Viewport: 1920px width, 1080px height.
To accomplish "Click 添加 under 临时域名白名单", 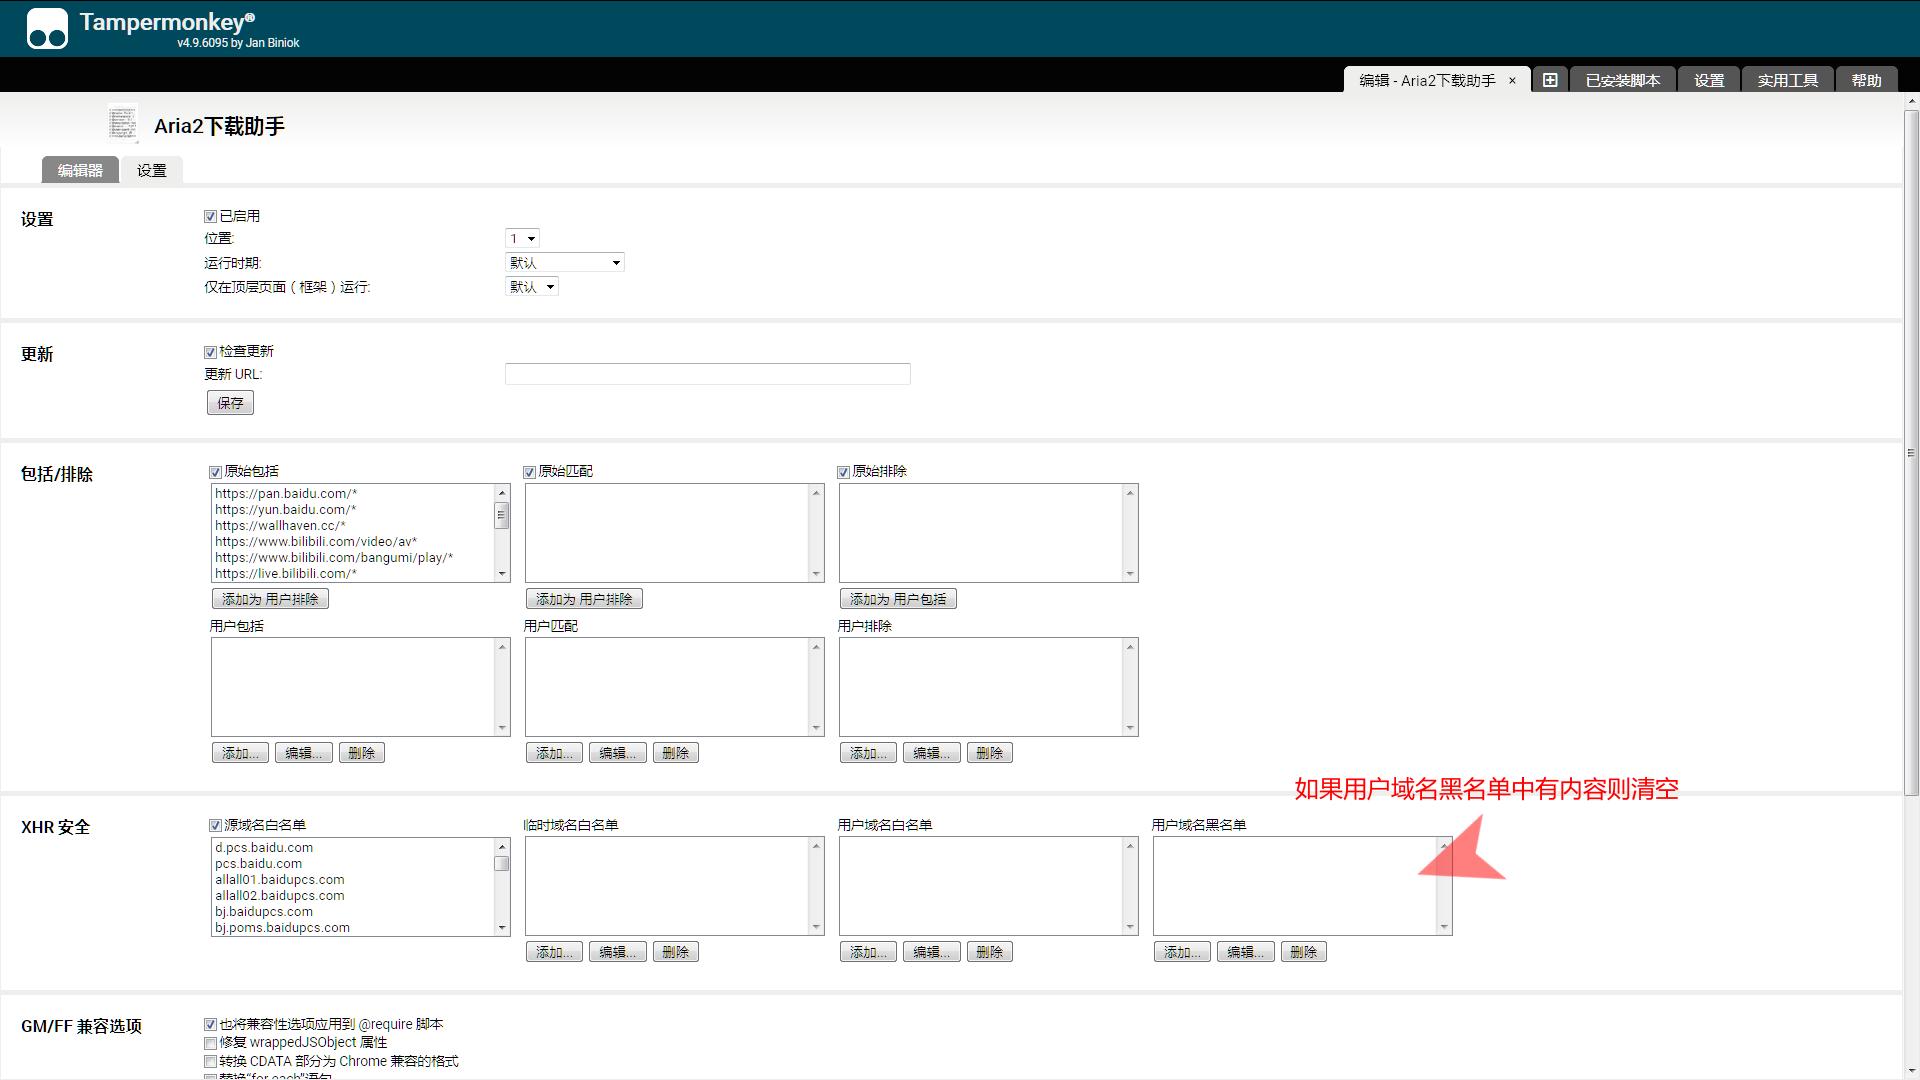I will tap(554, 952).
